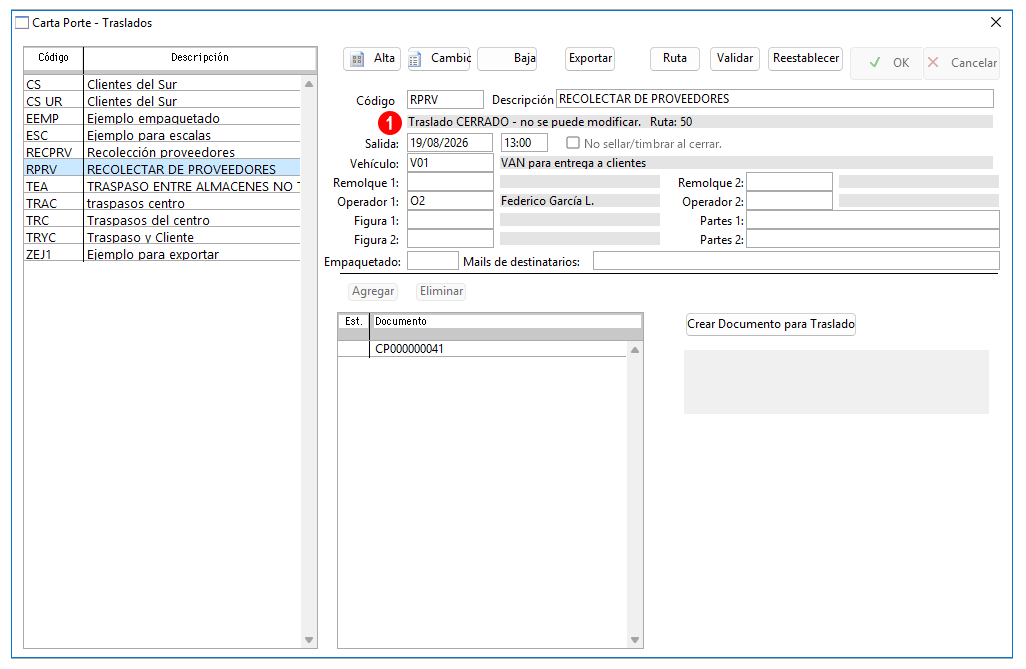
Task: Click the grayed Eliminar button
Action: tap(442, 291)
